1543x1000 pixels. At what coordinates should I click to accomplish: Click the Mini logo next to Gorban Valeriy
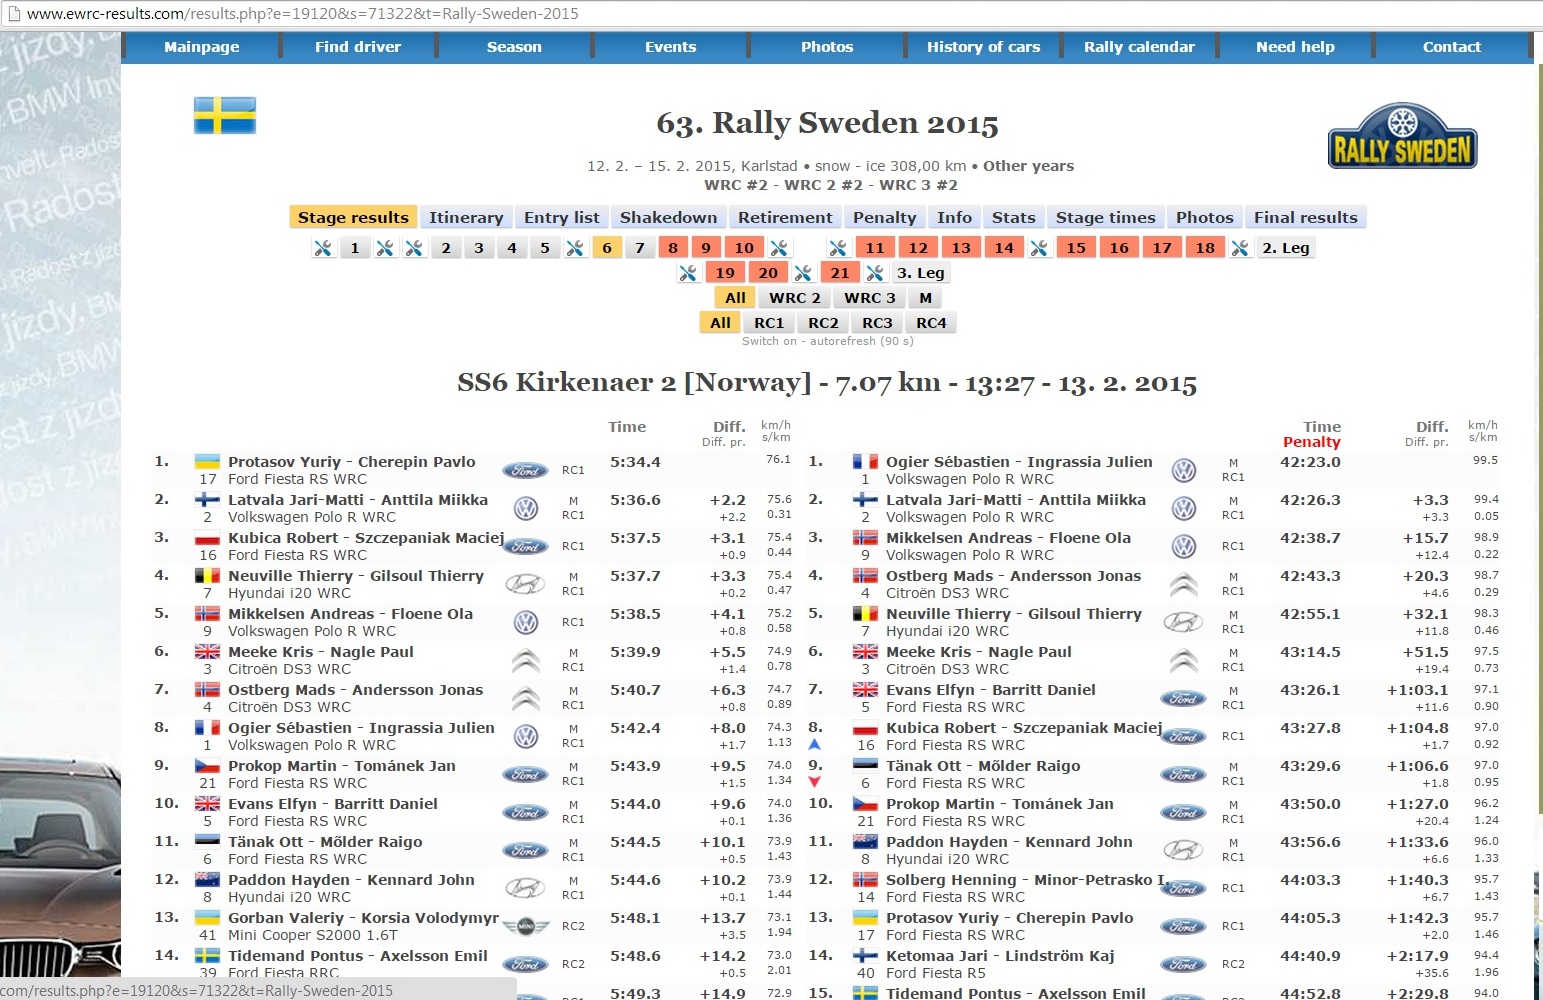point(525,926)
